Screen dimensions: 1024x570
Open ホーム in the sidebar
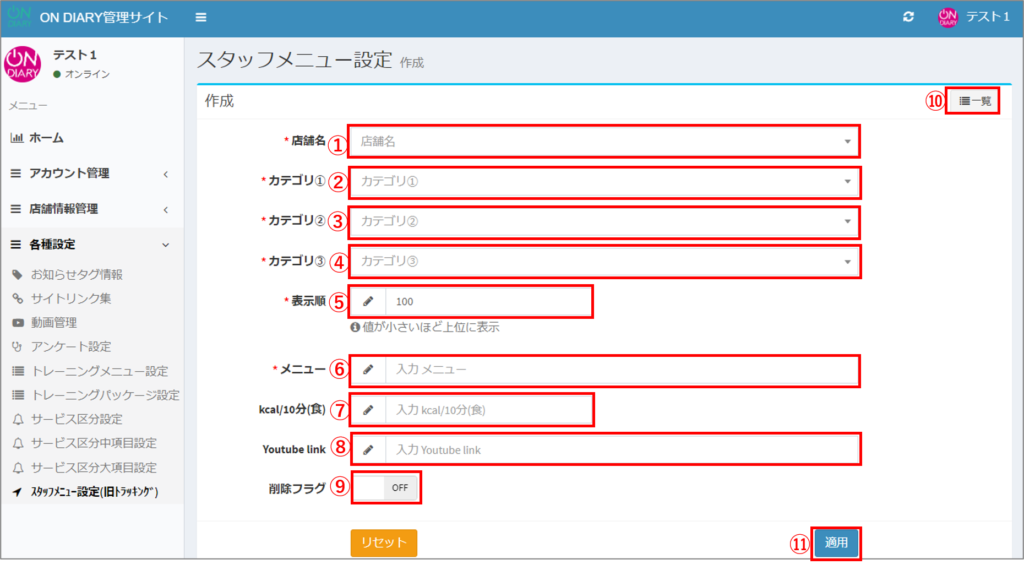(x=46, y=138)
